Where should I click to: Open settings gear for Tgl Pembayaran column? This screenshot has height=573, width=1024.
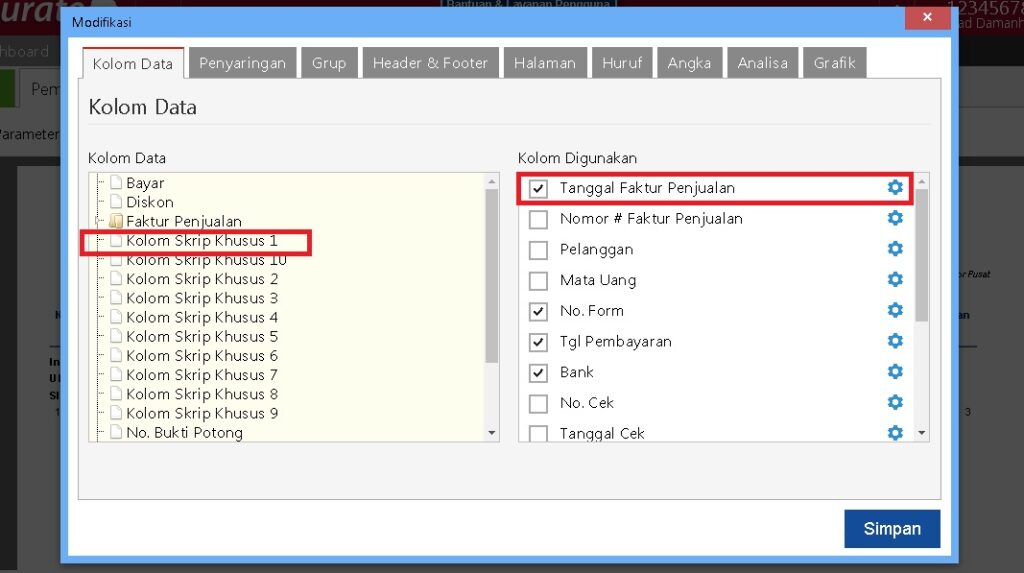pos(895,341)
